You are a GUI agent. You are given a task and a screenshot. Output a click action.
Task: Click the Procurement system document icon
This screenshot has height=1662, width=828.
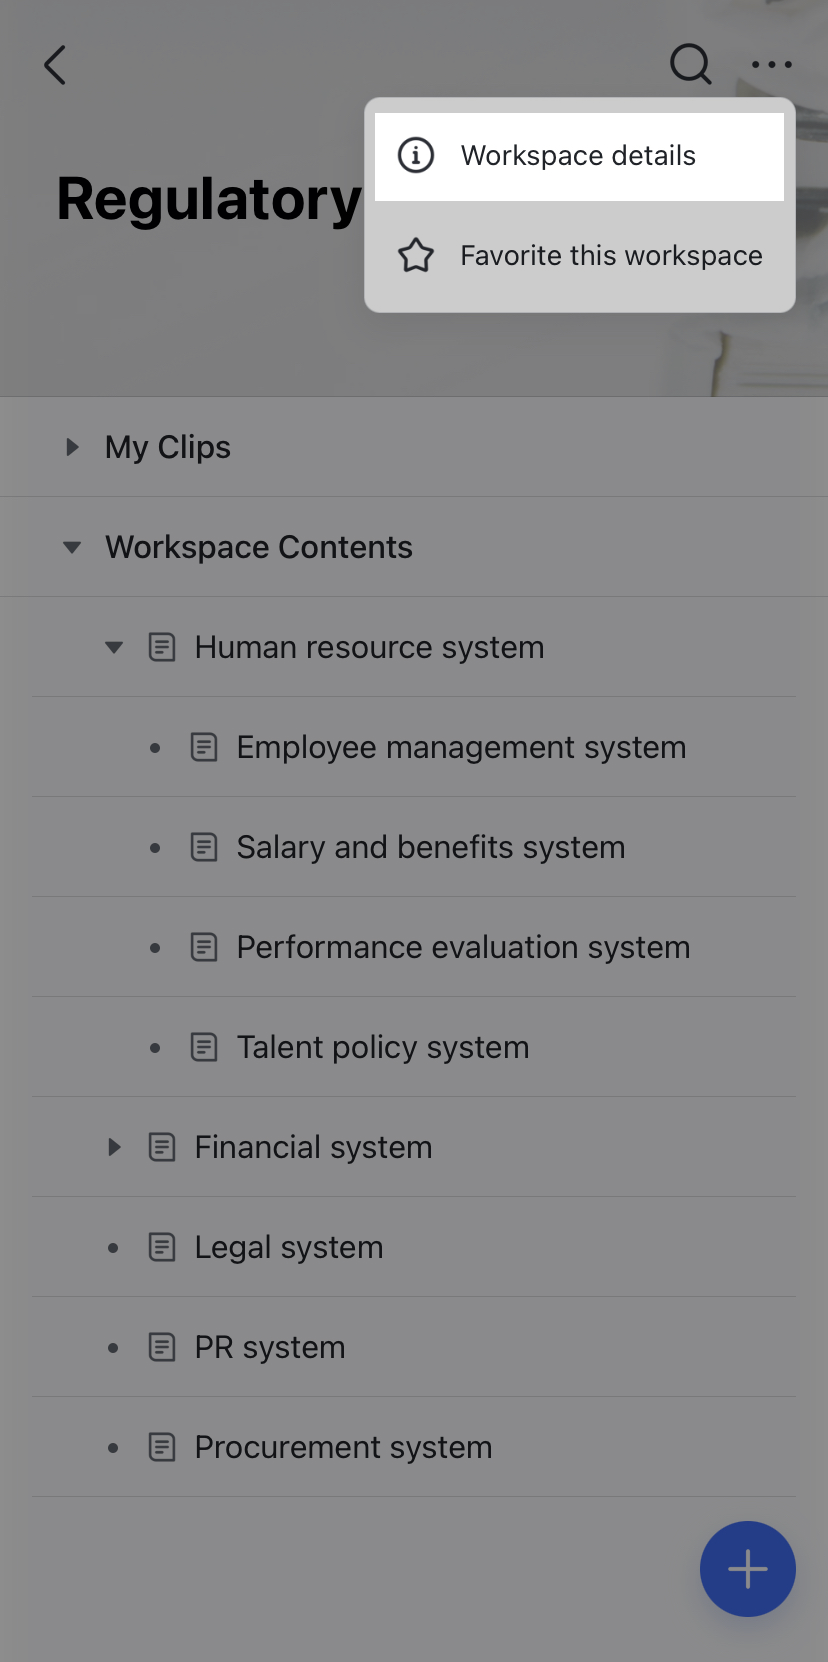click(162, 1447)
